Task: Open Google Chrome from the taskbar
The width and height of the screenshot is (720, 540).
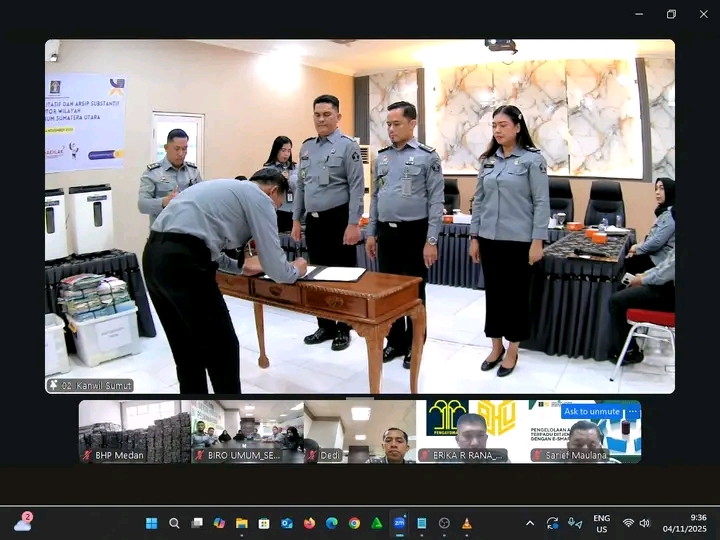Action: pos(354,523)
